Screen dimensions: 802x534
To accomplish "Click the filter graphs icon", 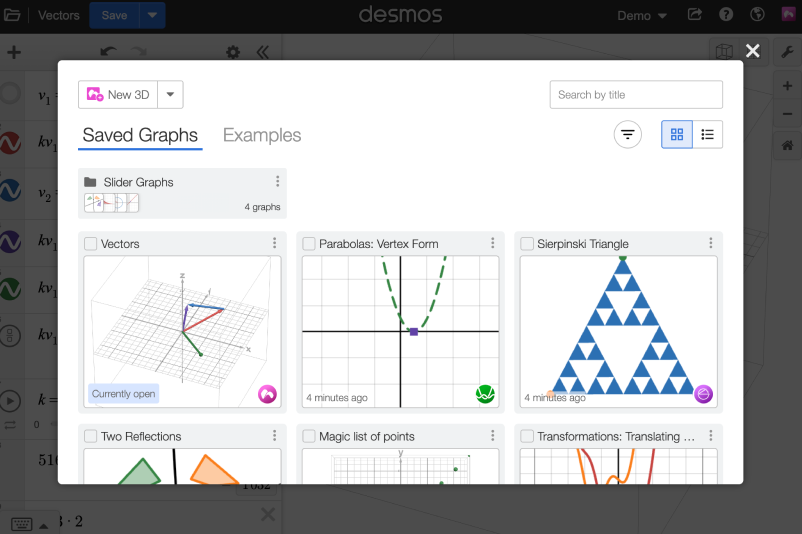I will 627,134.
